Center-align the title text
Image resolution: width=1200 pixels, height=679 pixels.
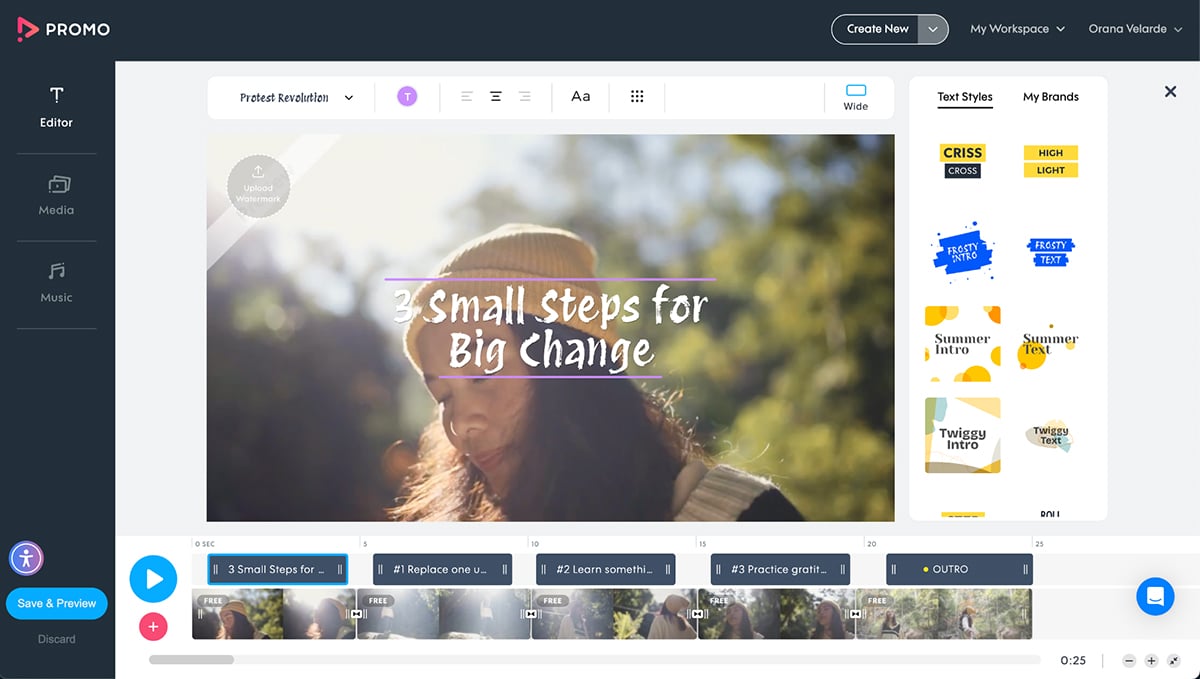coord(495,96)
